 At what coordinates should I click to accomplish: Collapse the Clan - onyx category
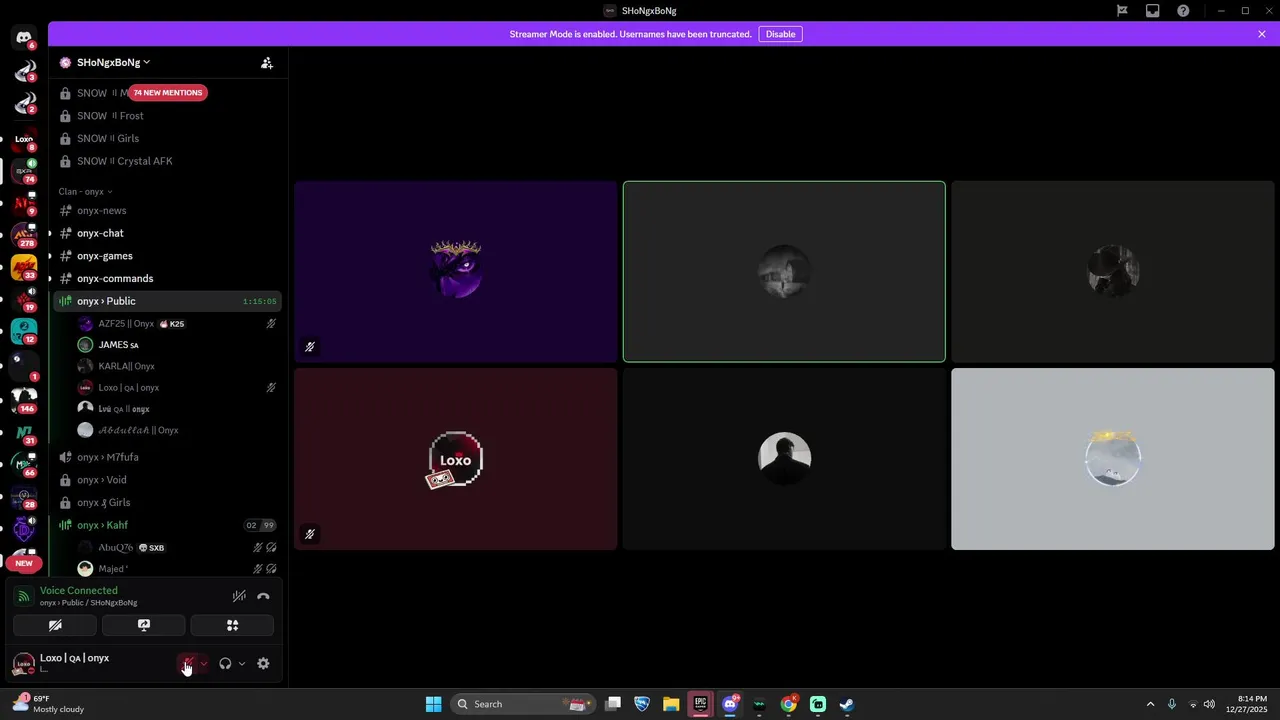click(85, 191)
